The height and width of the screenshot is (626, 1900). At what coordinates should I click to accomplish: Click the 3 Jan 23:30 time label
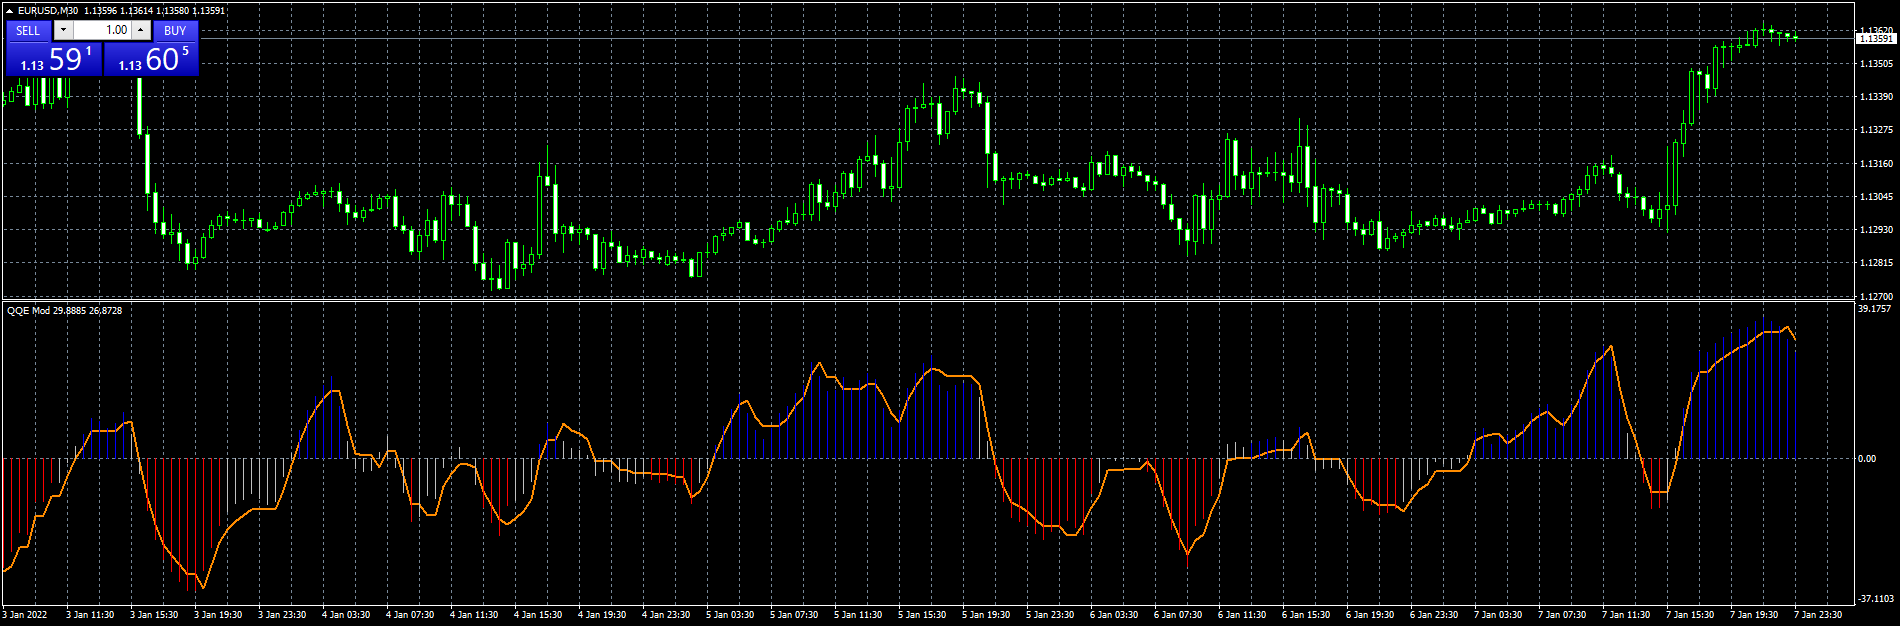point(283,615)
